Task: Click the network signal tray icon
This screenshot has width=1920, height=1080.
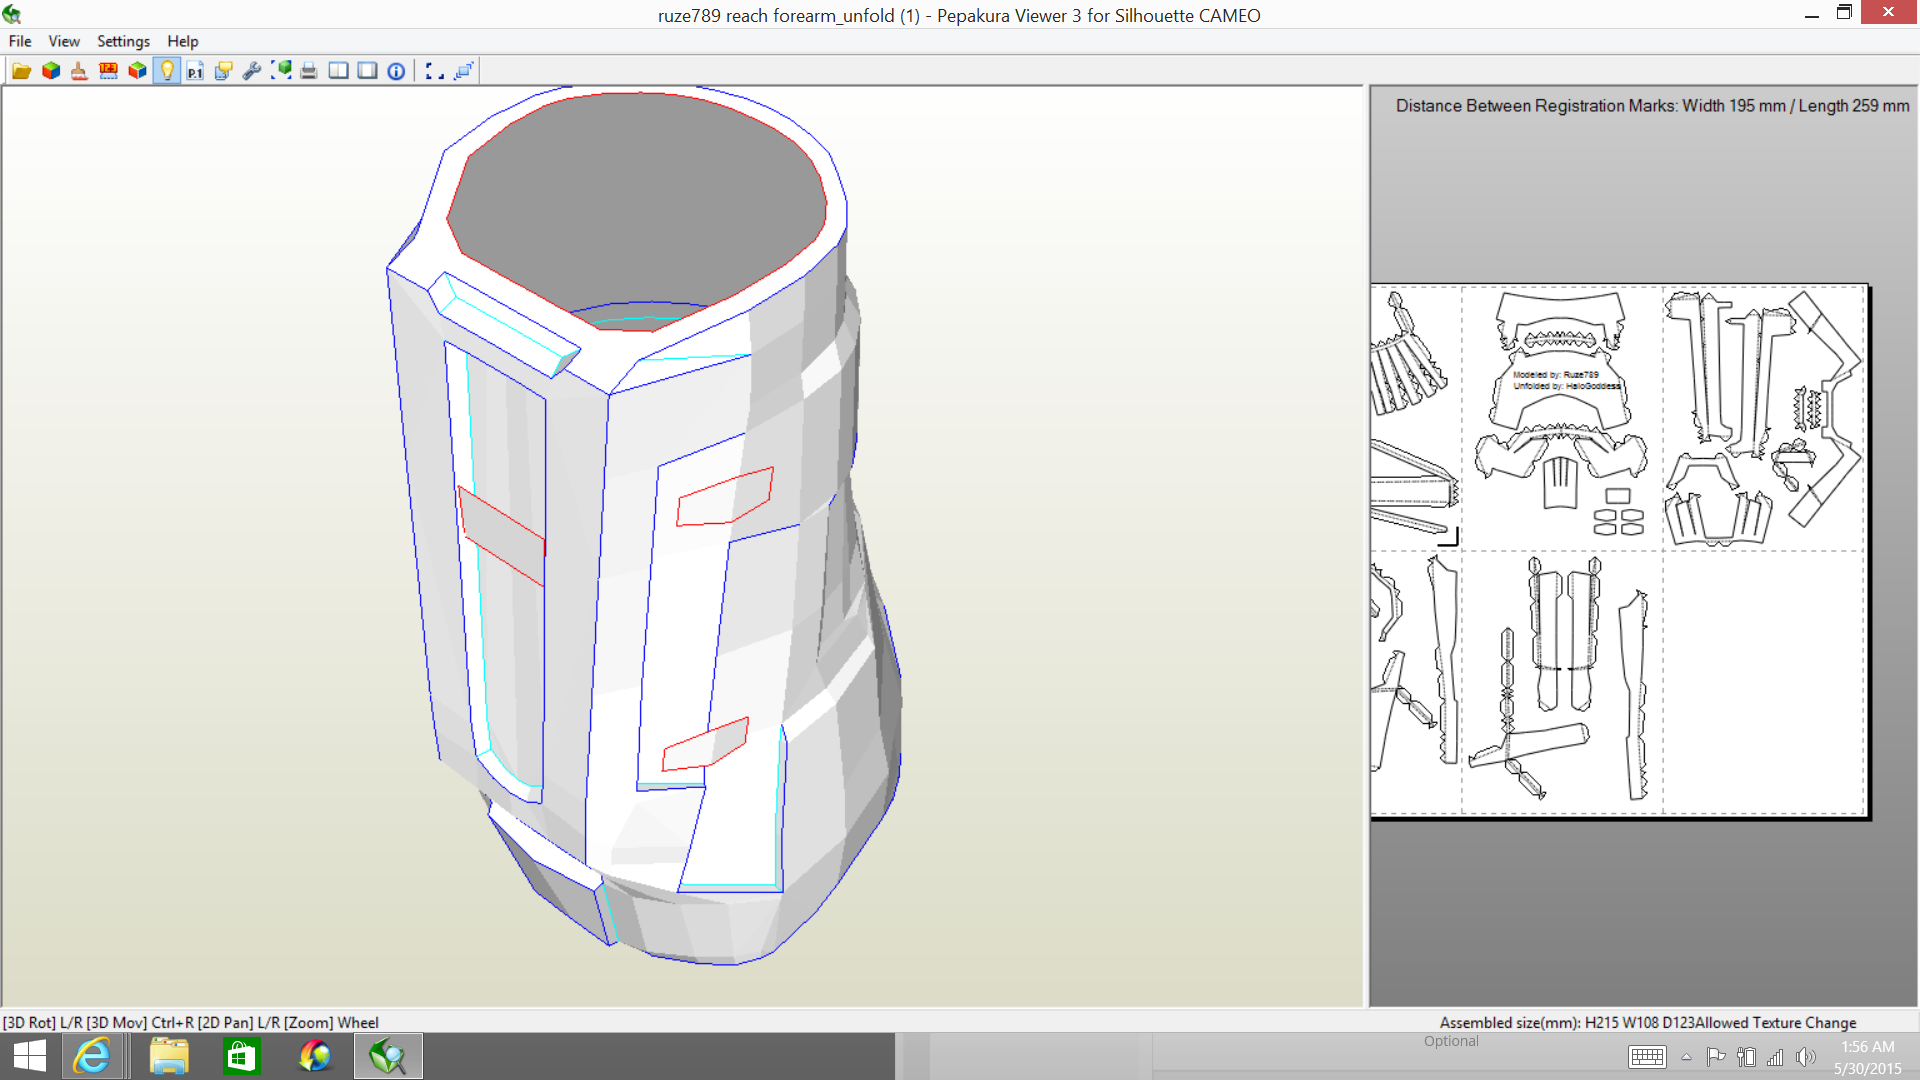Action: tap(1776, 1057)
